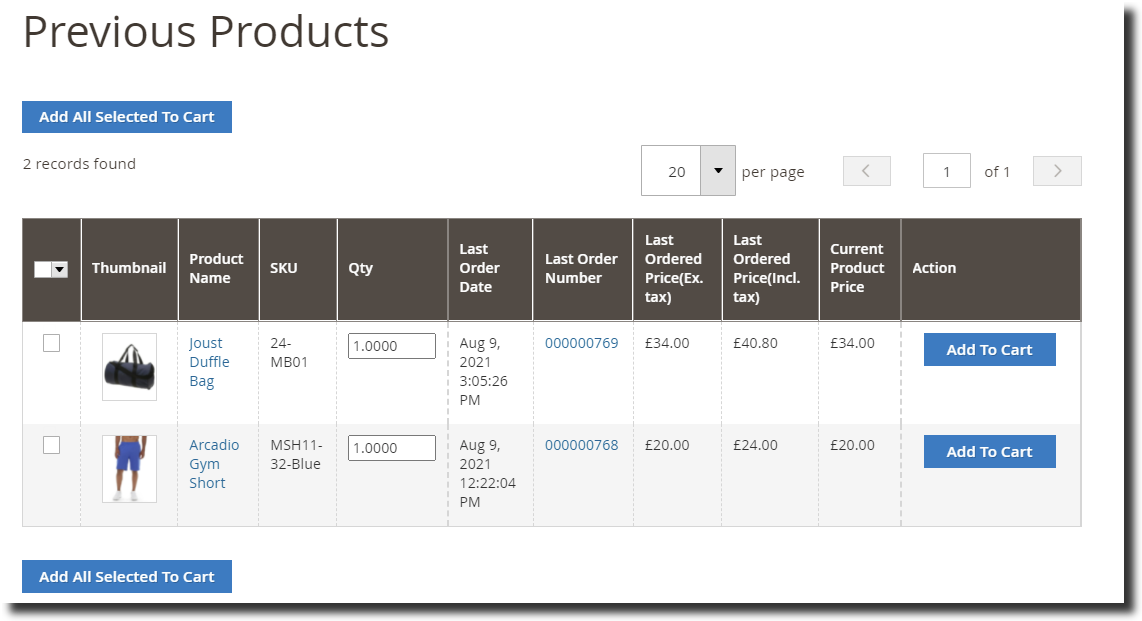This screenshot has width=1142, height=621.
Task: Open the Arcadio Gym Short thumbnail image
Action: pyautogui.click(x=129, y=468)
